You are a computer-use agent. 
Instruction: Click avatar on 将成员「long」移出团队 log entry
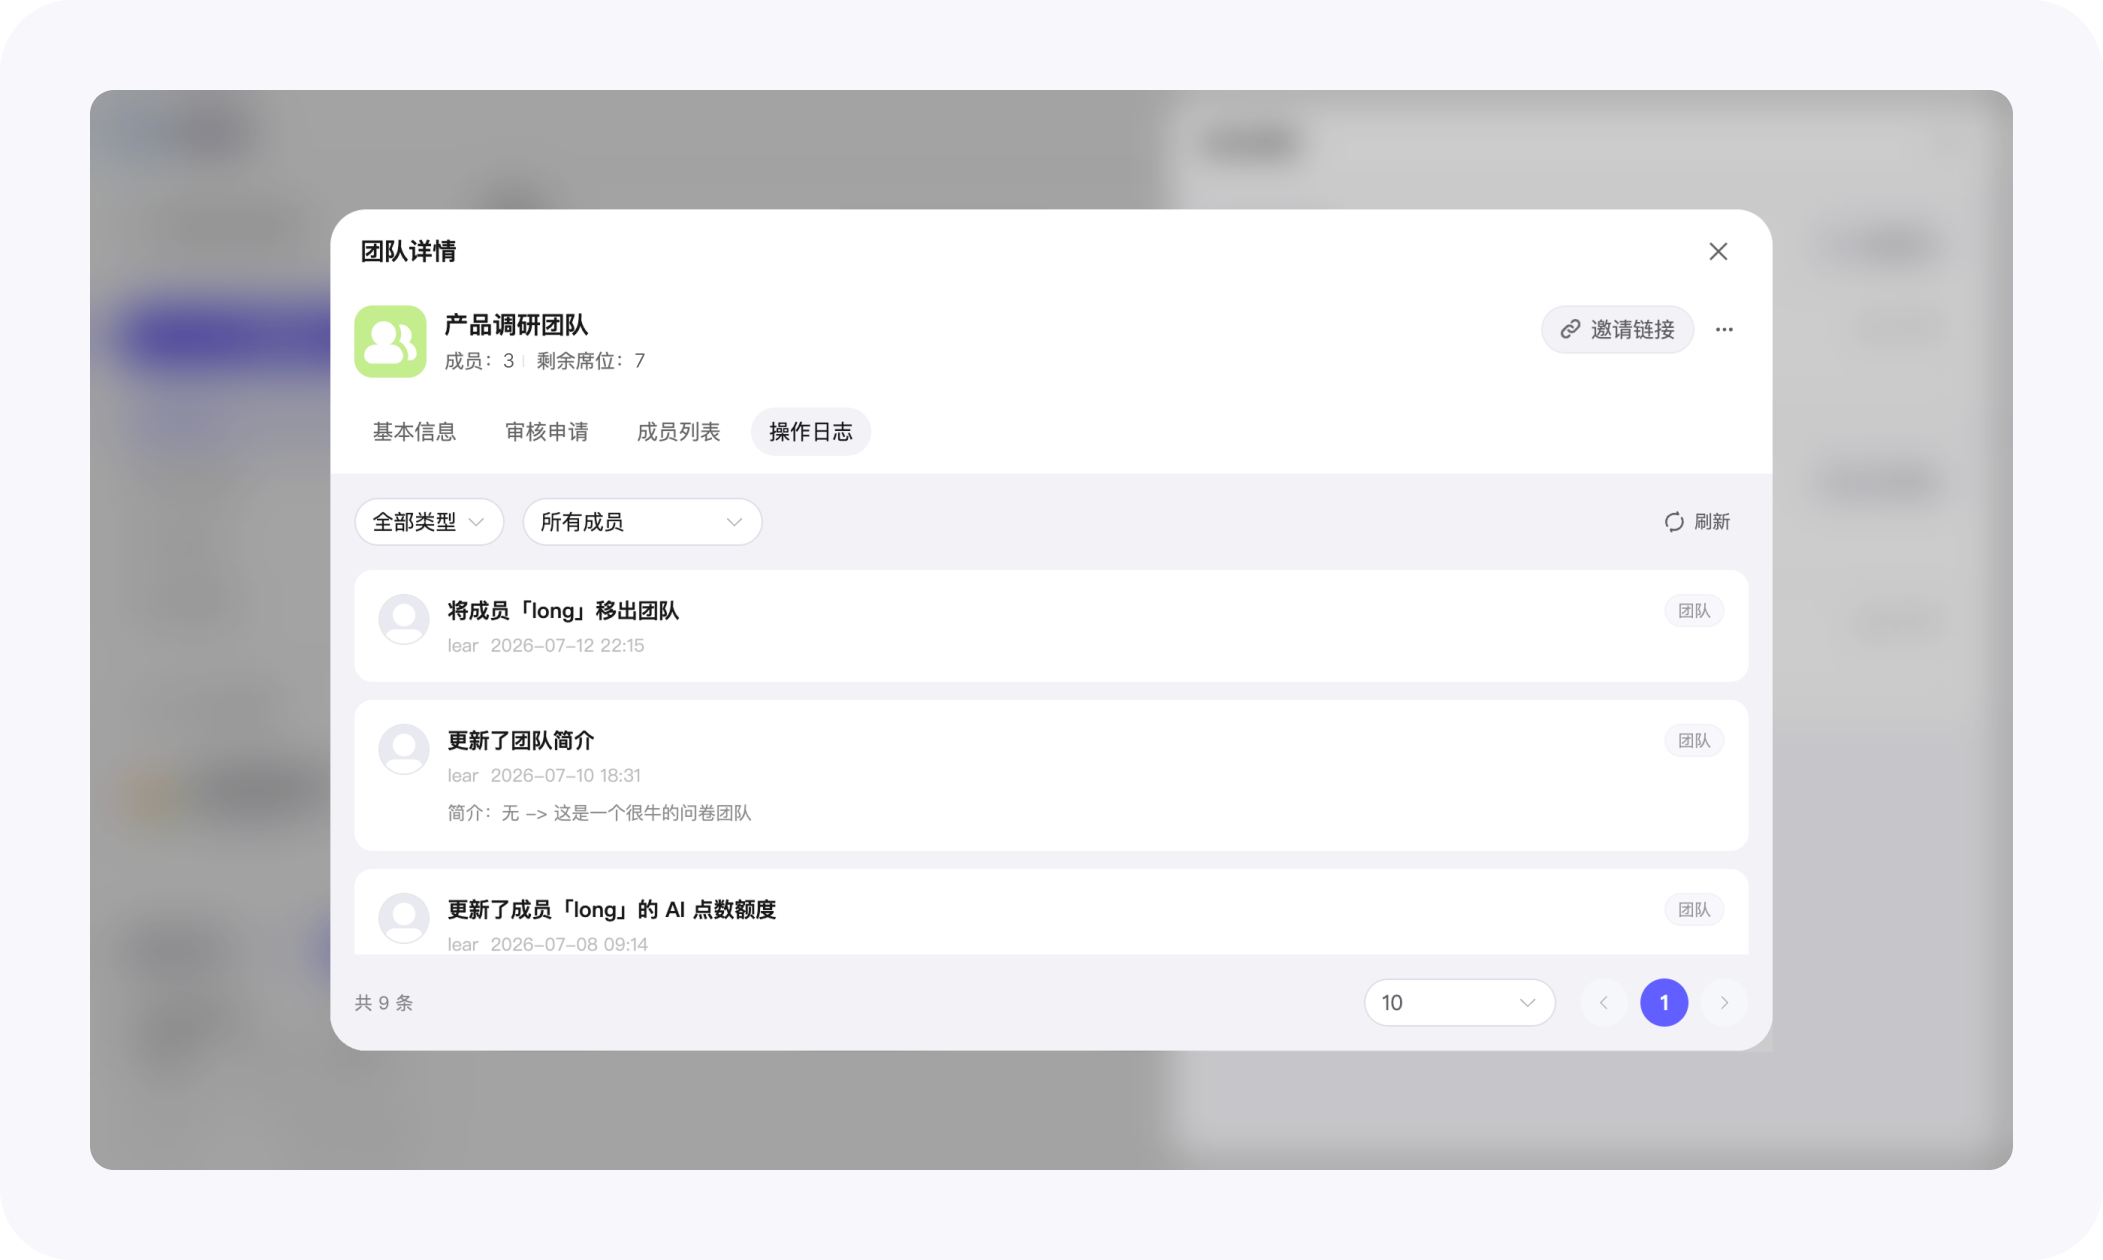point(404,620)
